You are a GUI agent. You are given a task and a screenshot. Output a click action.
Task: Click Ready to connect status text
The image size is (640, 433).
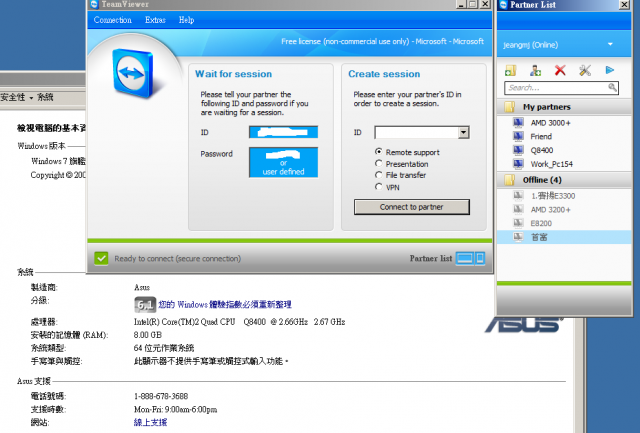click(x=178, y=259)
